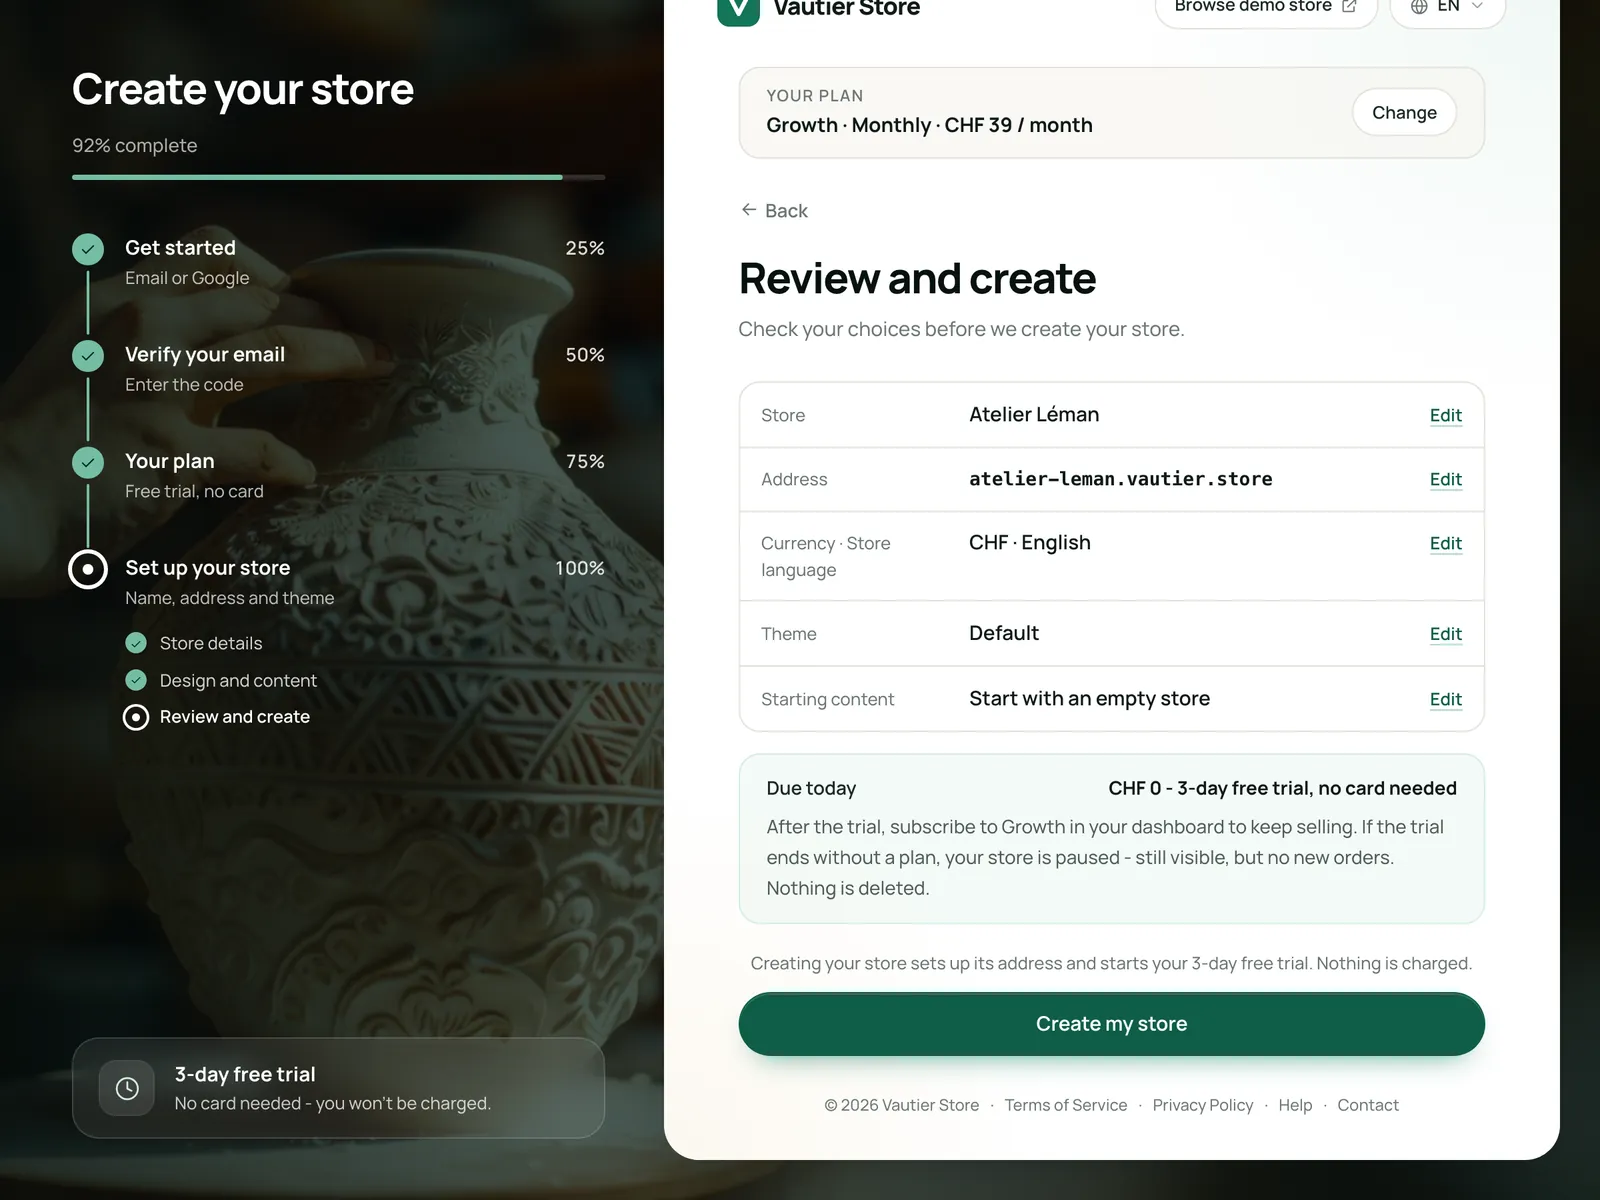Click the Change plan button
The height and width of the screenshot is (1200, 1600).
pyautogui.click(x=1404, y=112)
